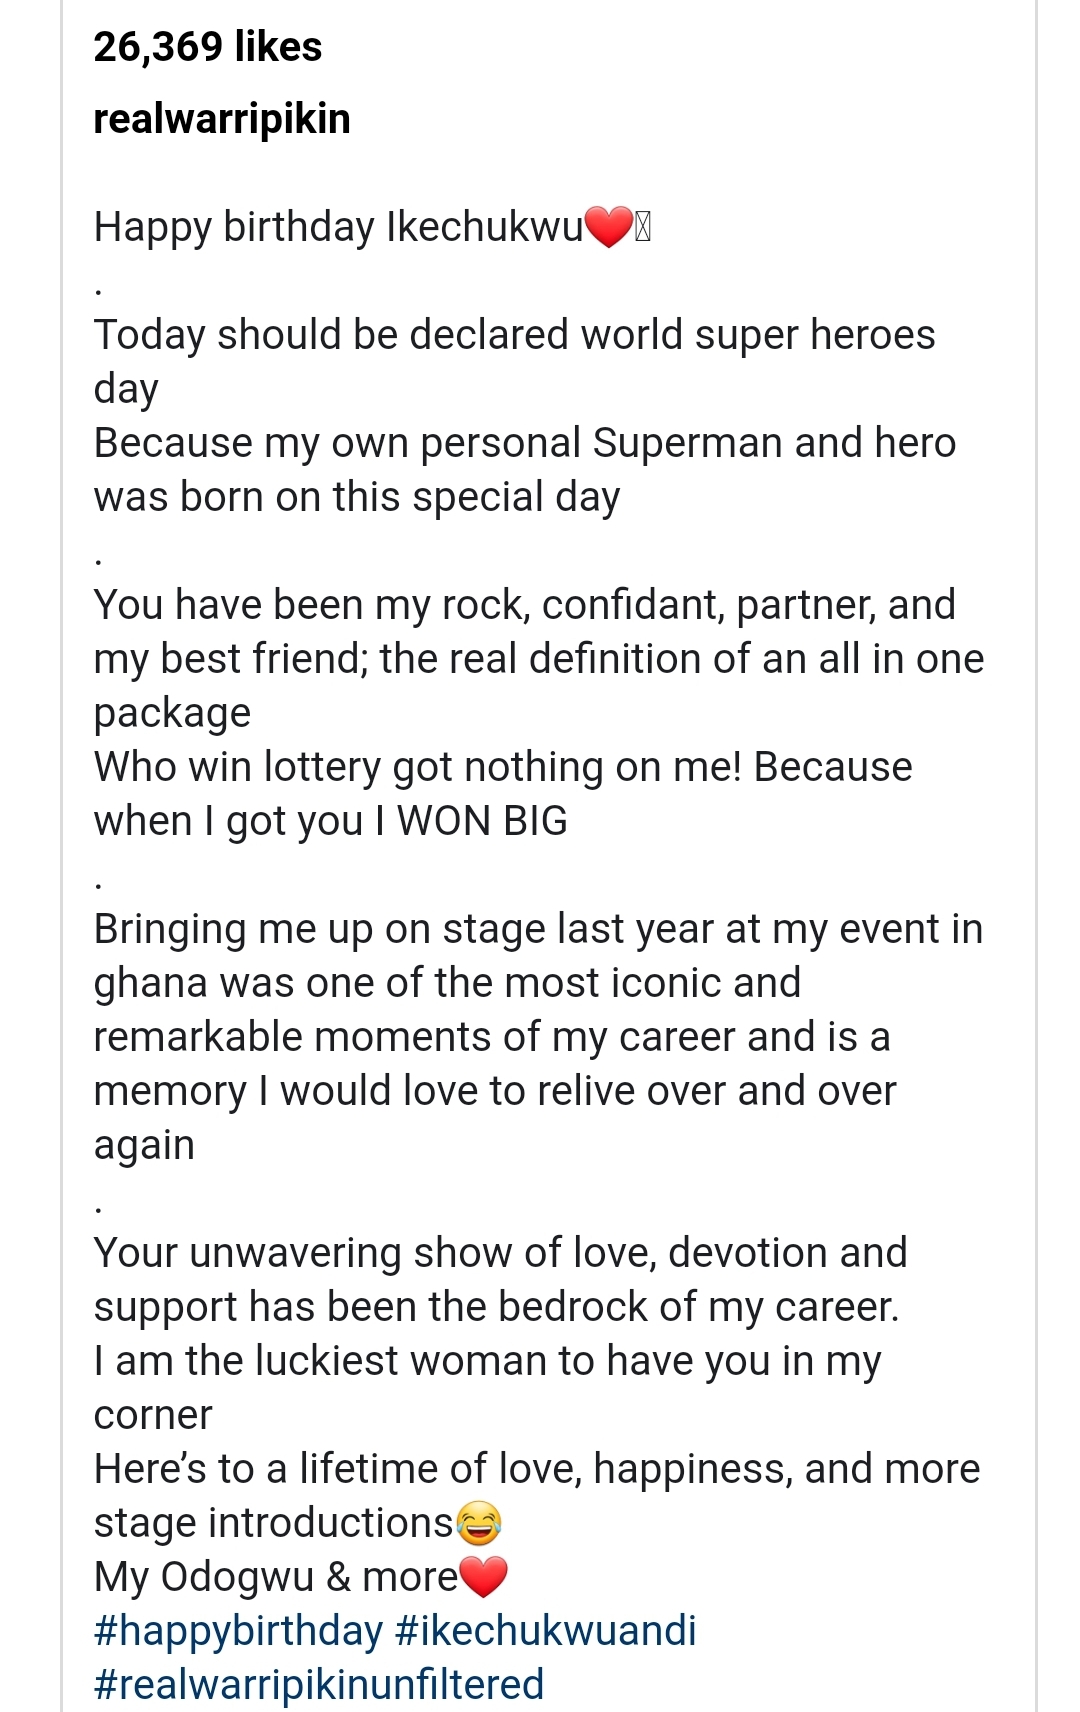Click the 'Who win lottery' sentence

click(503, 794)
